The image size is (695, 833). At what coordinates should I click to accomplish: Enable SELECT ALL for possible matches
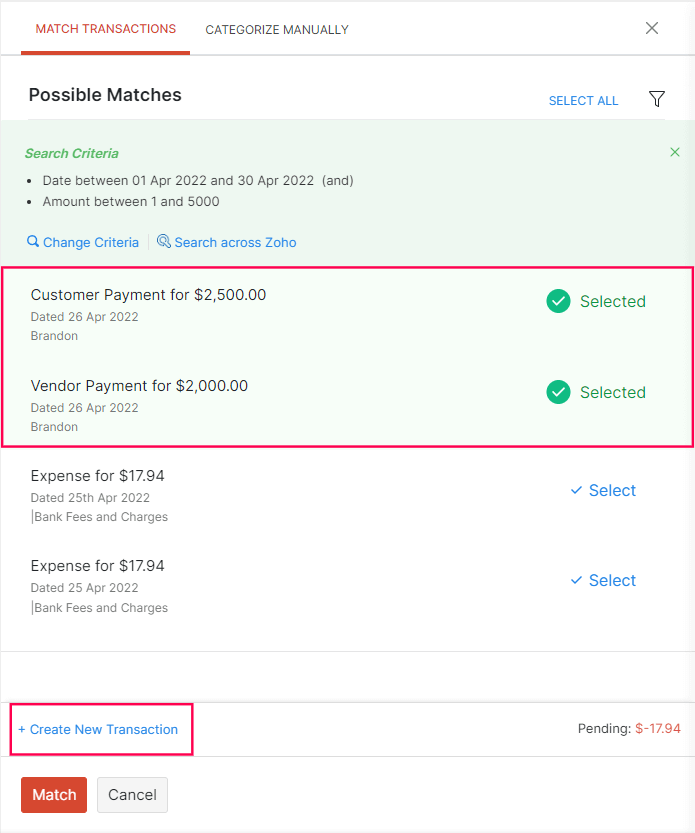click(x=583, y=100)
